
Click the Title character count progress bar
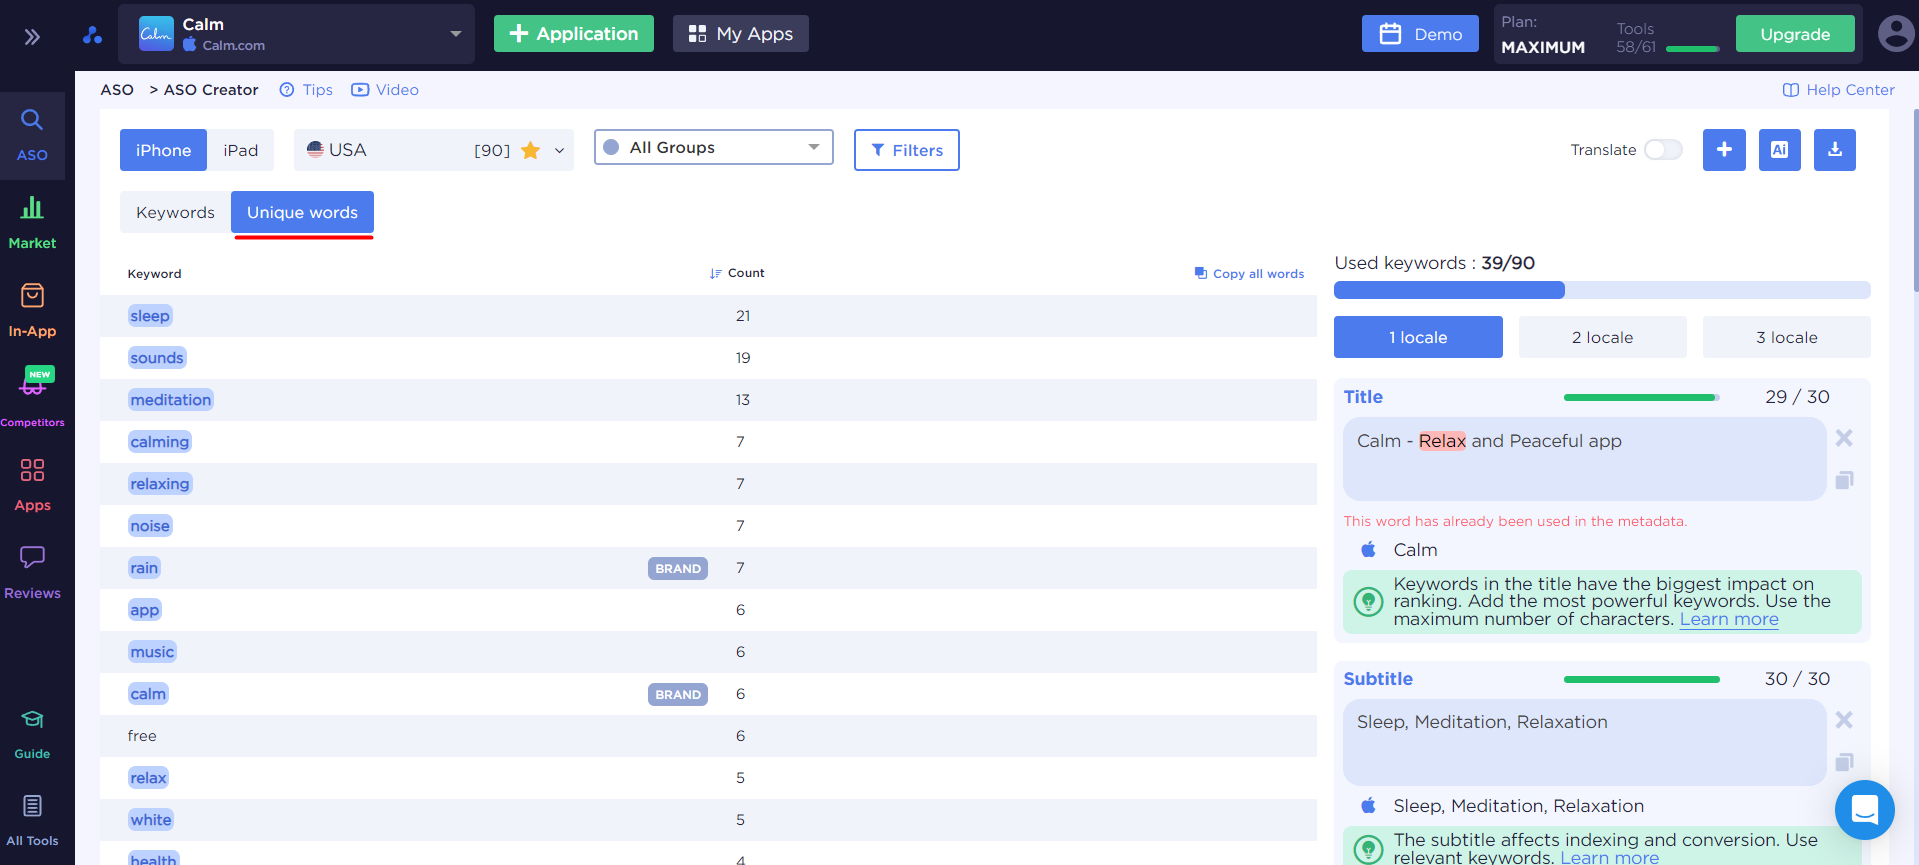pos(1642,397)
